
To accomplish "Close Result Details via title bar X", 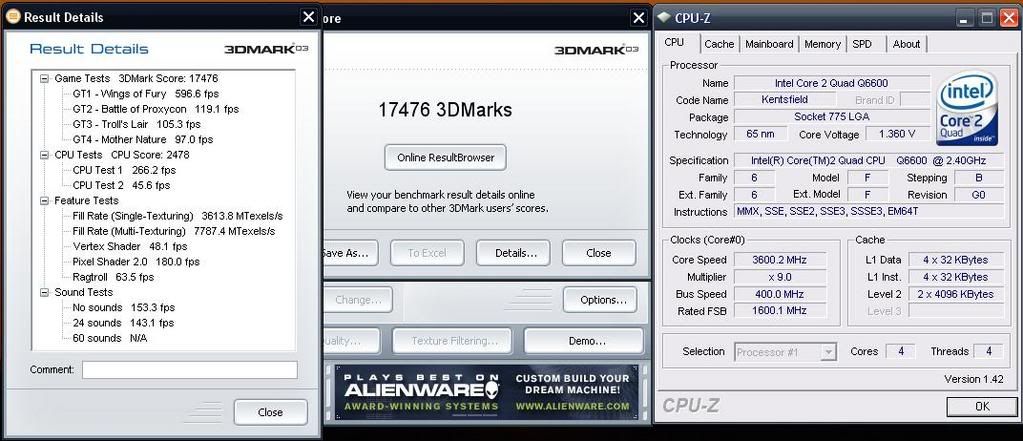I will (x=309, y=18).
